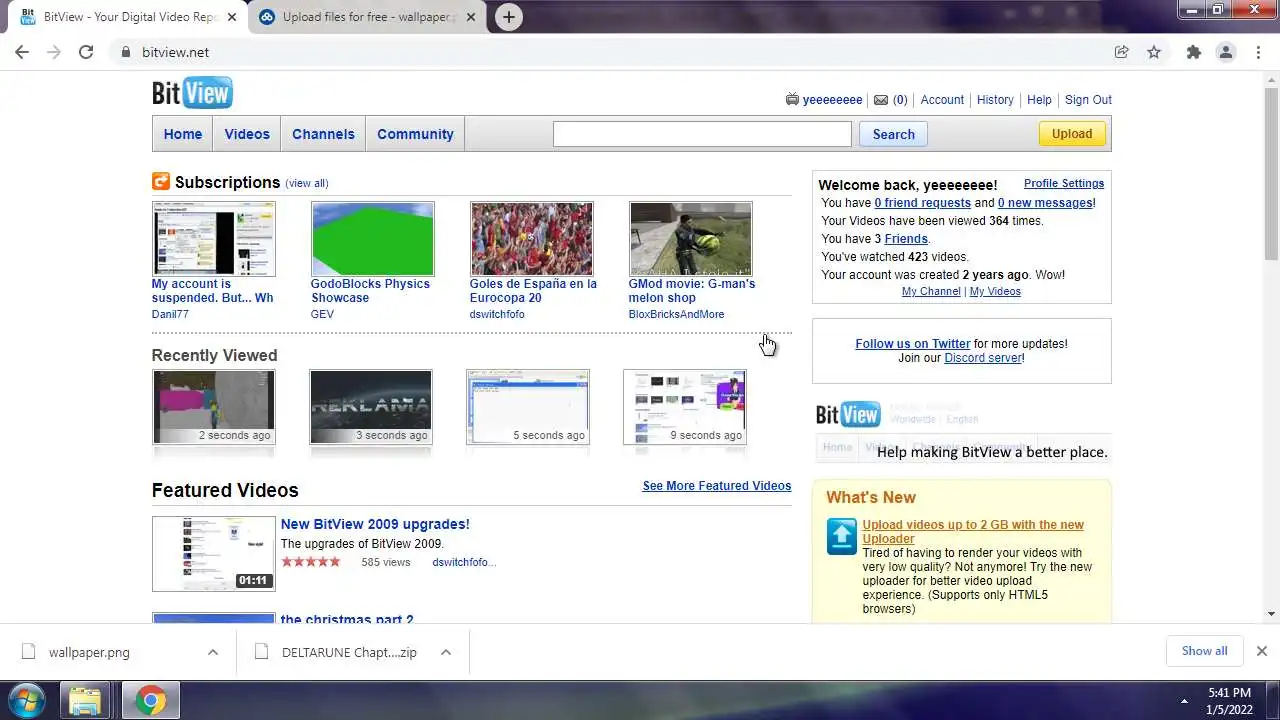Click the padlock site info icon
Viewport: 1280px width, 720px height.
click(125, 52)
